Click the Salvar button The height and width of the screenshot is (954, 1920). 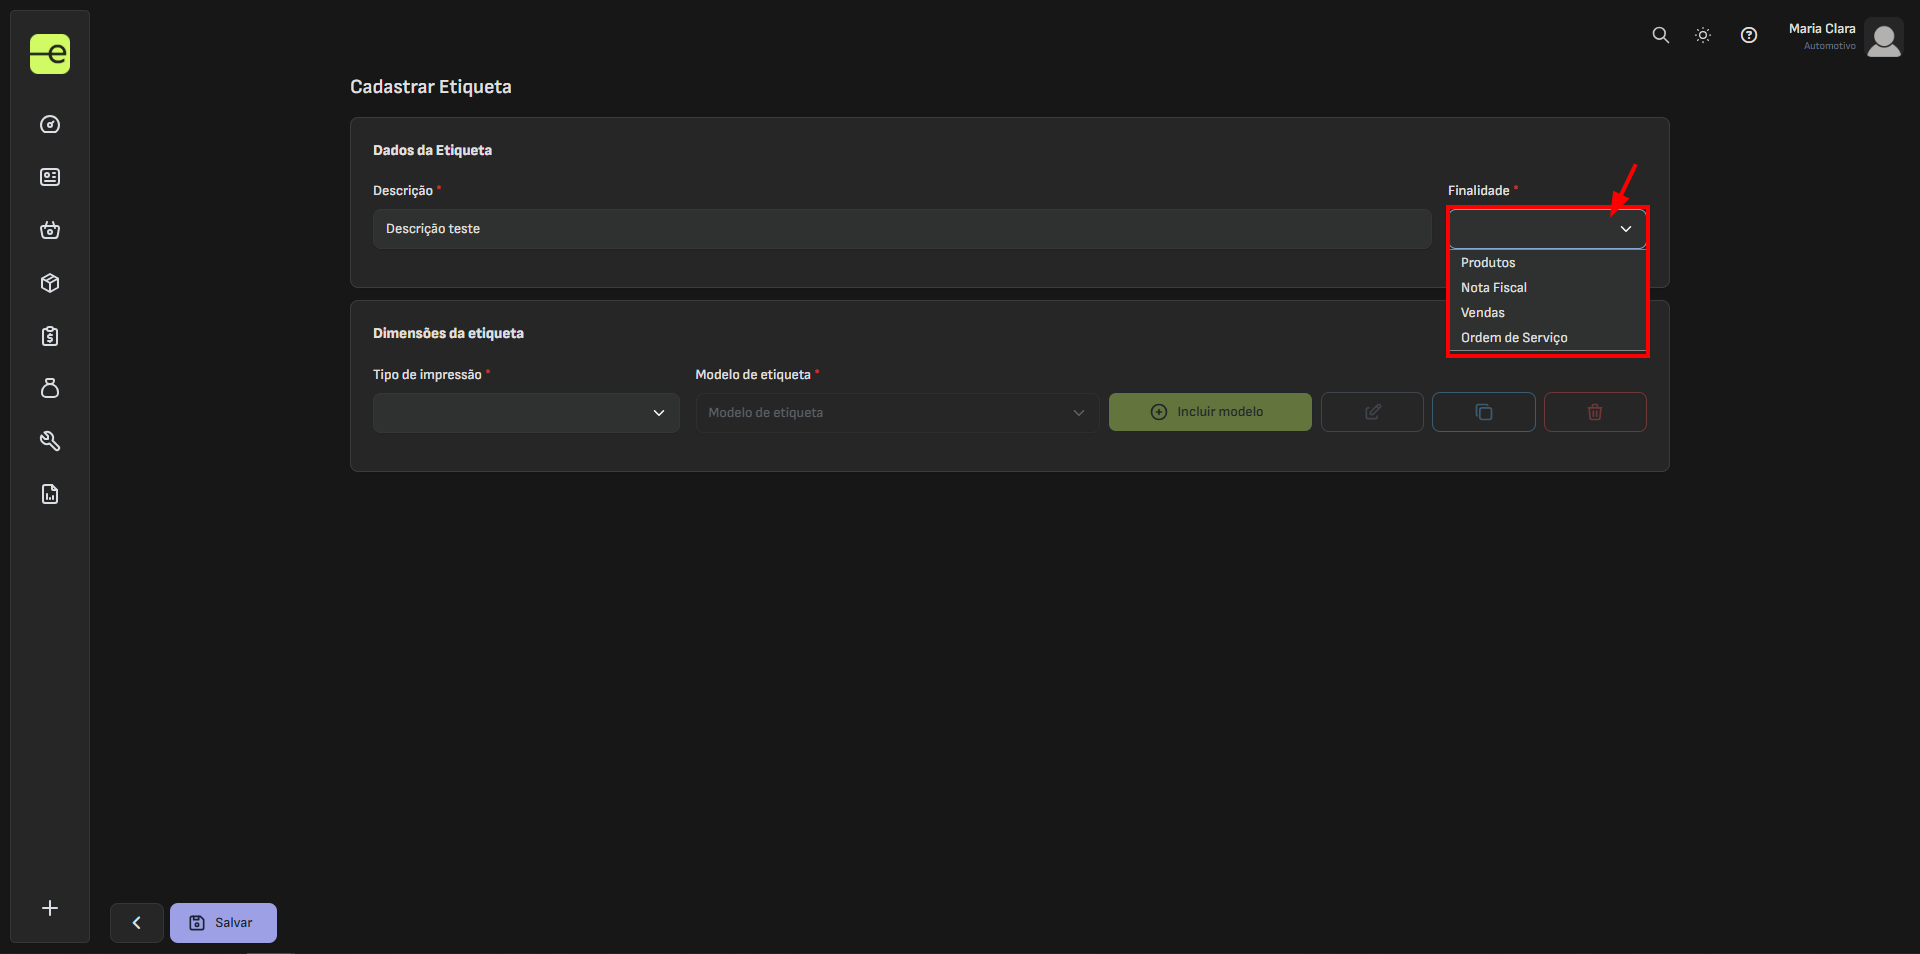point(223,923)
